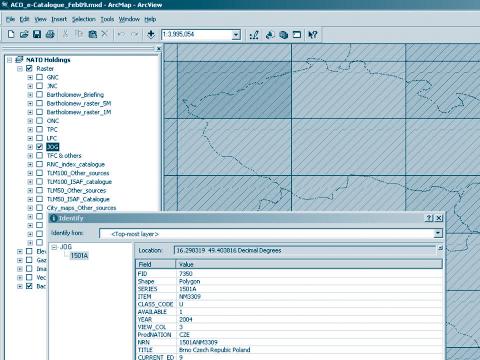Collapse the NATO Holdings tree node

pos(9,60)
